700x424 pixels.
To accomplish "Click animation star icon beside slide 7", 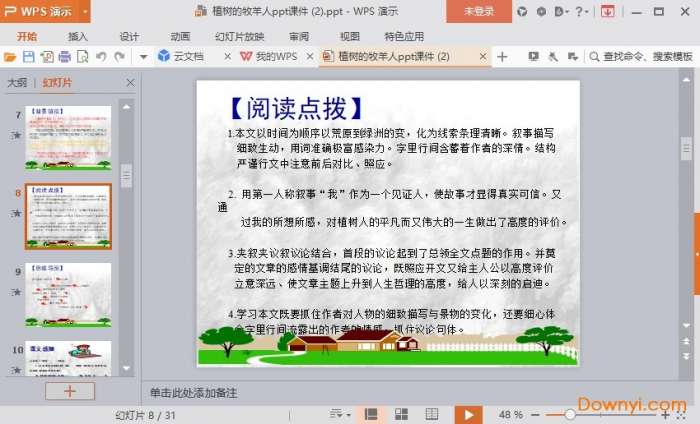I will click(x=17, y=135).
